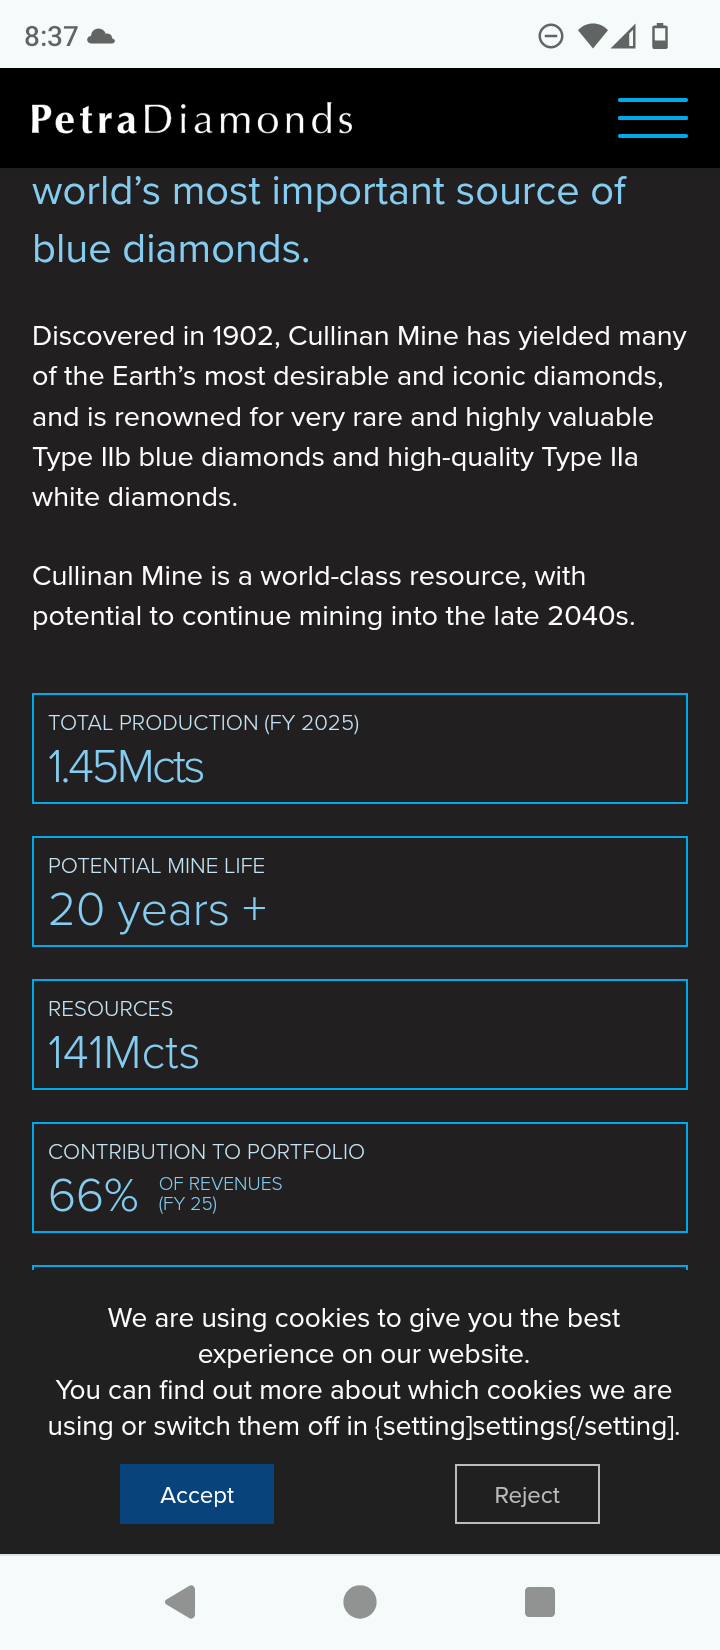Open the cookie settings link
The image size is (720, 1650).
pyautogui.click(x=526, y=1426)
